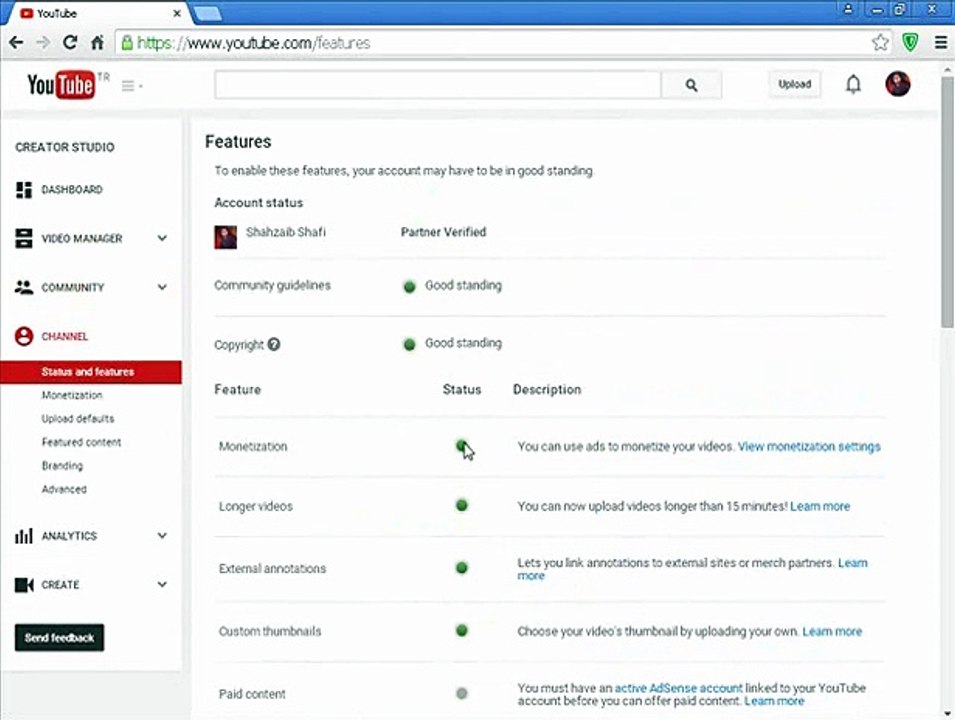Click the page vertical scrollbar
Viewport: 955px width, 720px height.
click(947, 201)
